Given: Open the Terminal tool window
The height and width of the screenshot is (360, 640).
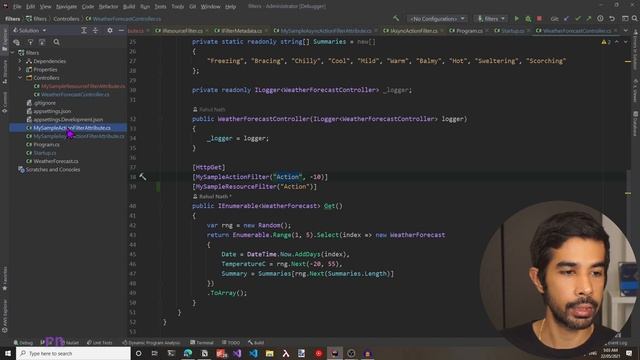Looking at the screenshot, I should (x=202, y=342).
